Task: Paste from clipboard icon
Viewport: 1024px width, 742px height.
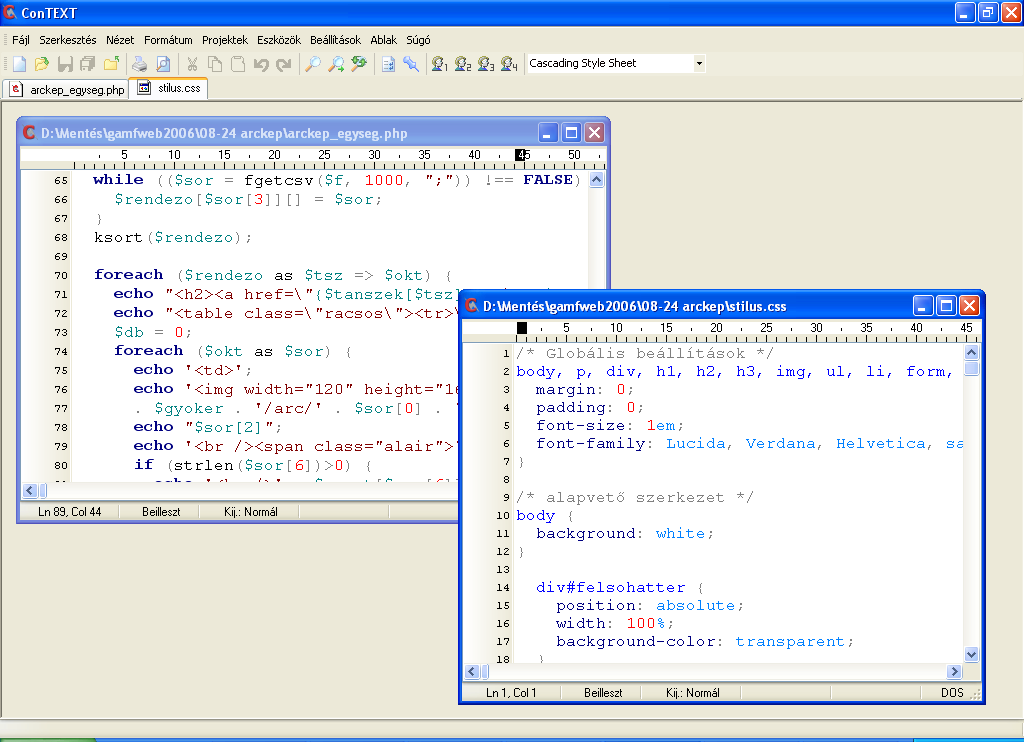Action: click(x=238, y=63)
